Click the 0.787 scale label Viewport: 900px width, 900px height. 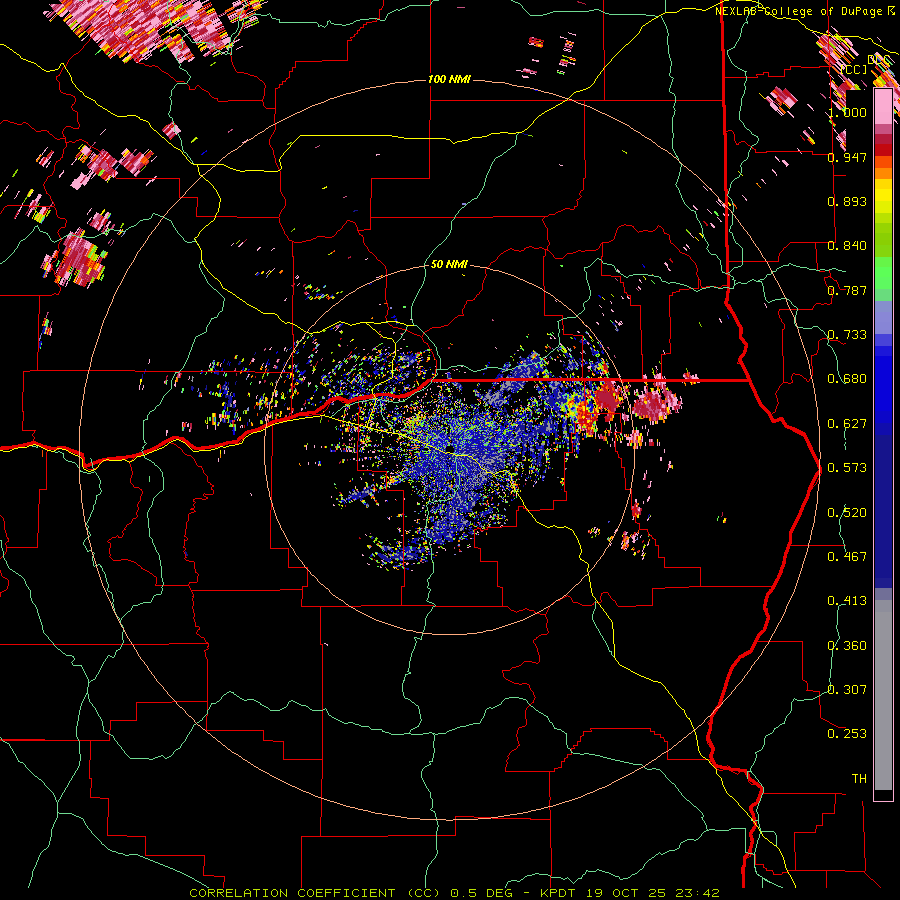(847, 290)
